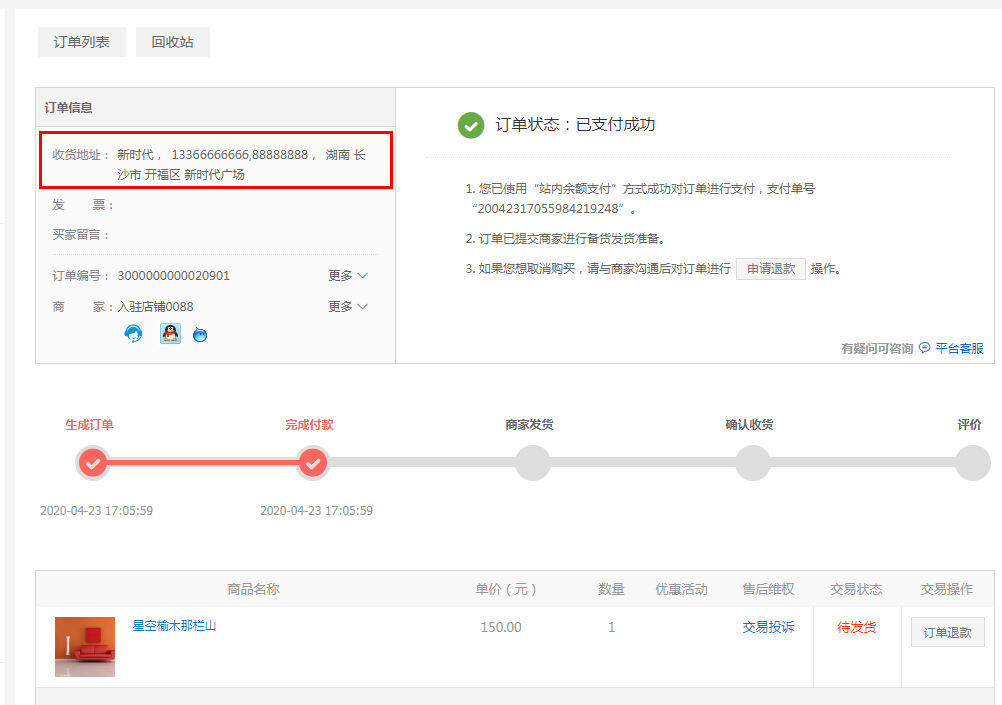Open the 平台客服 link

(x=959, y=348)
